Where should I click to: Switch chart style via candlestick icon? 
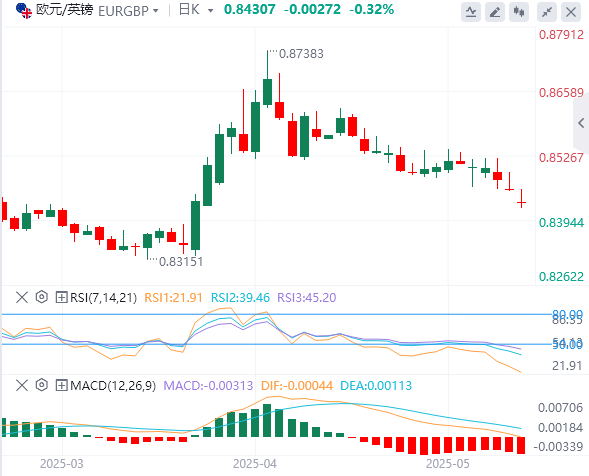(x=519, y=12)
